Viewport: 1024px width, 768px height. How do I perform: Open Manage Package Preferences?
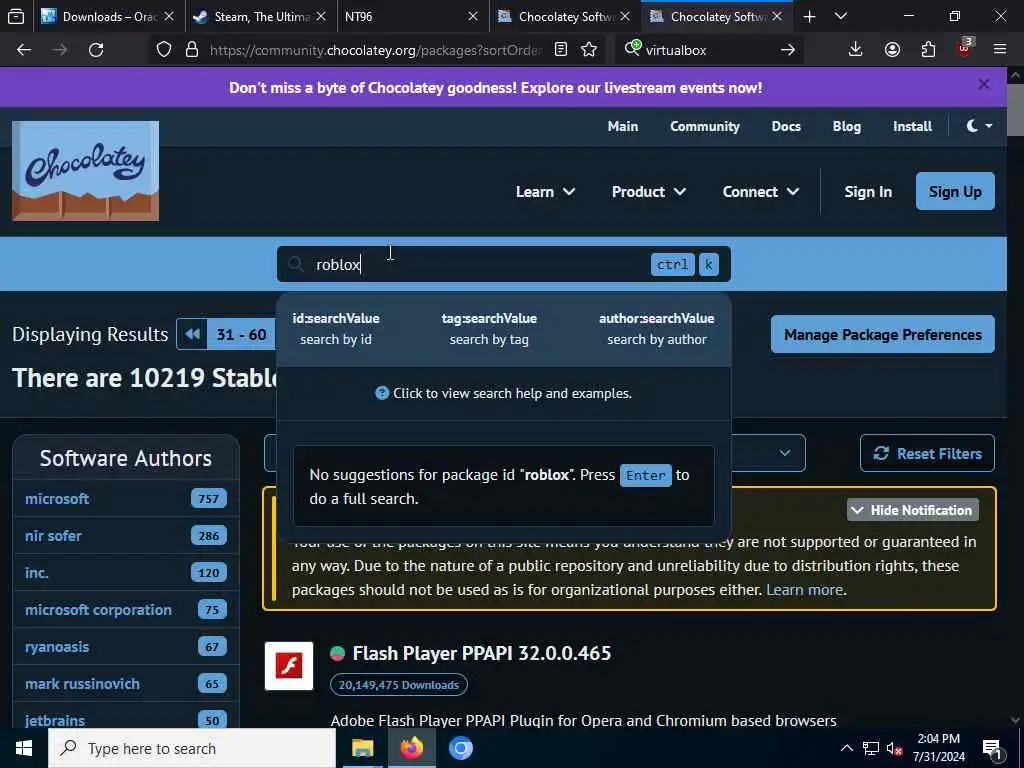882,334
